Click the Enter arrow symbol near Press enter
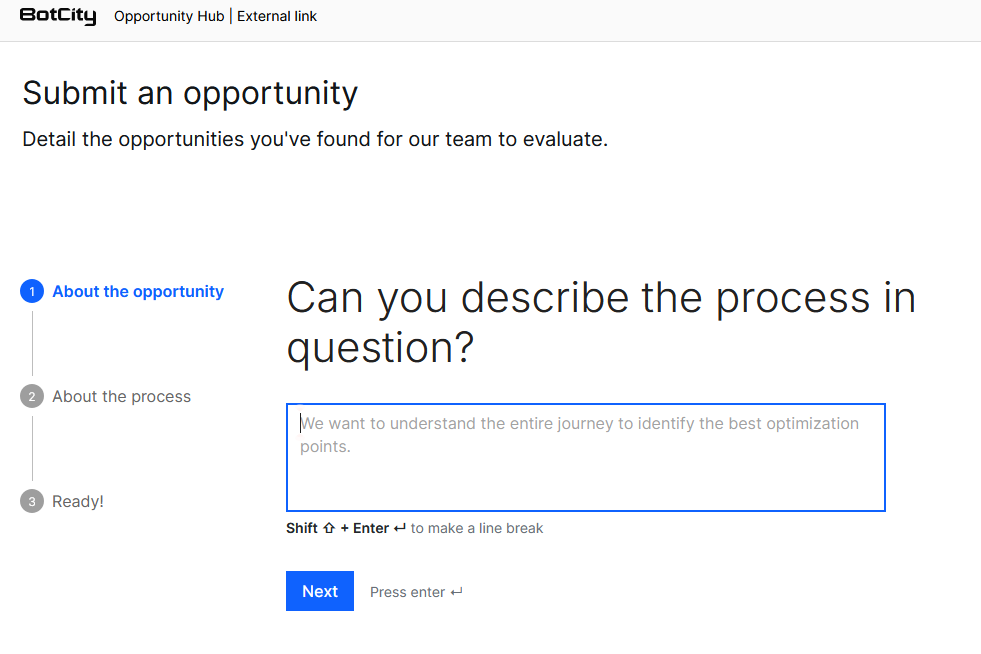The image size is (981, 654). [457, 592]
